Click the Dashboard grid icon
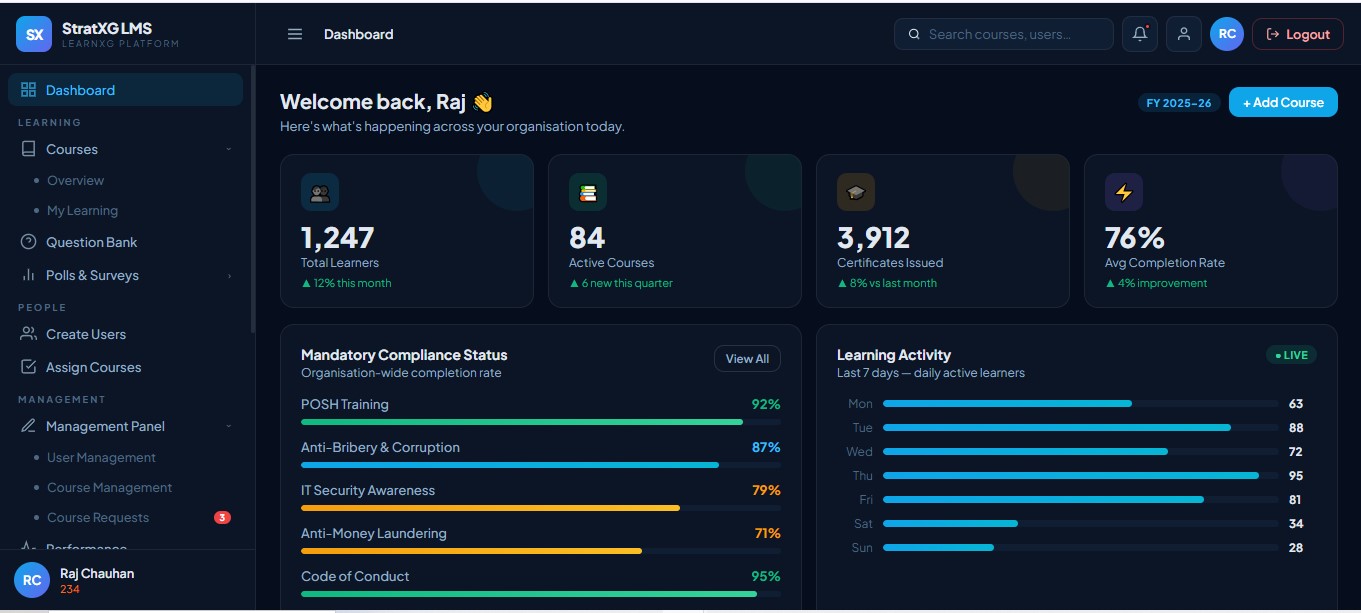 click(x=28, y=90)
